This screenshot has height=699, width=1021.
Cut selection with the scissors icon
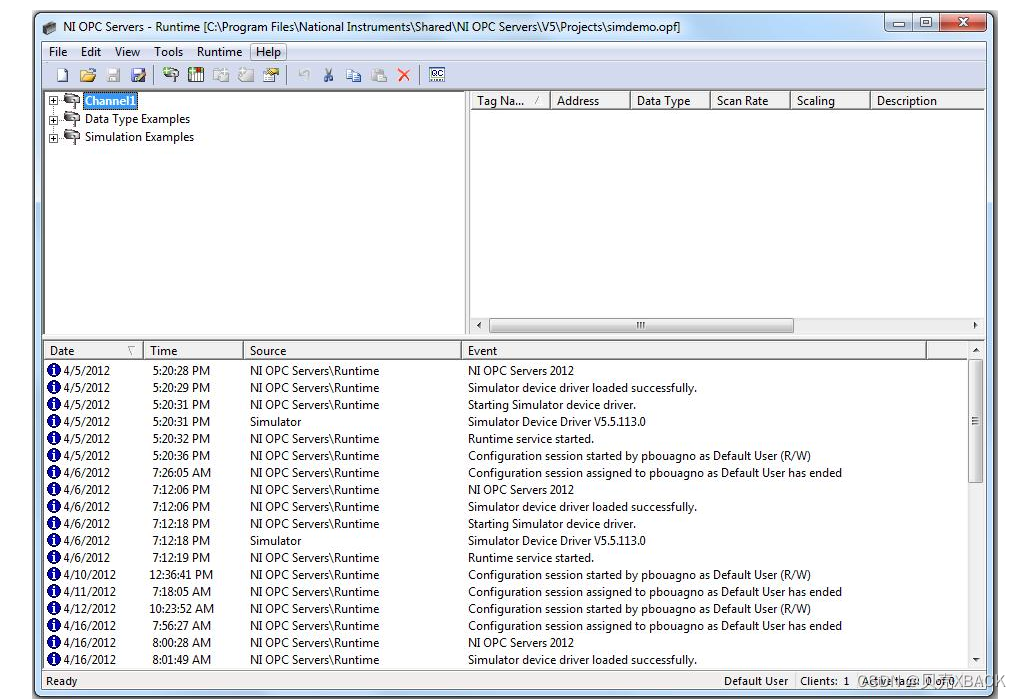click(x=329, y=75)
